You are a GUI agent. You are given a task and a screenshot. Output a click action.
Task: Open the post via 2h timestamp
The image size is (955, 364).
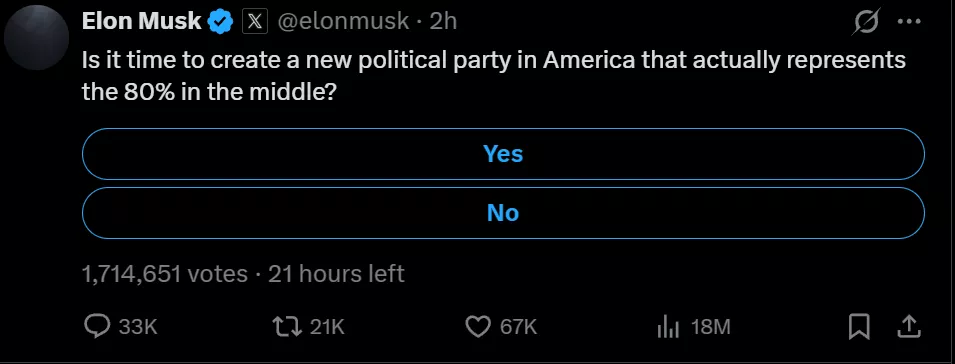(x=443, y=22)
